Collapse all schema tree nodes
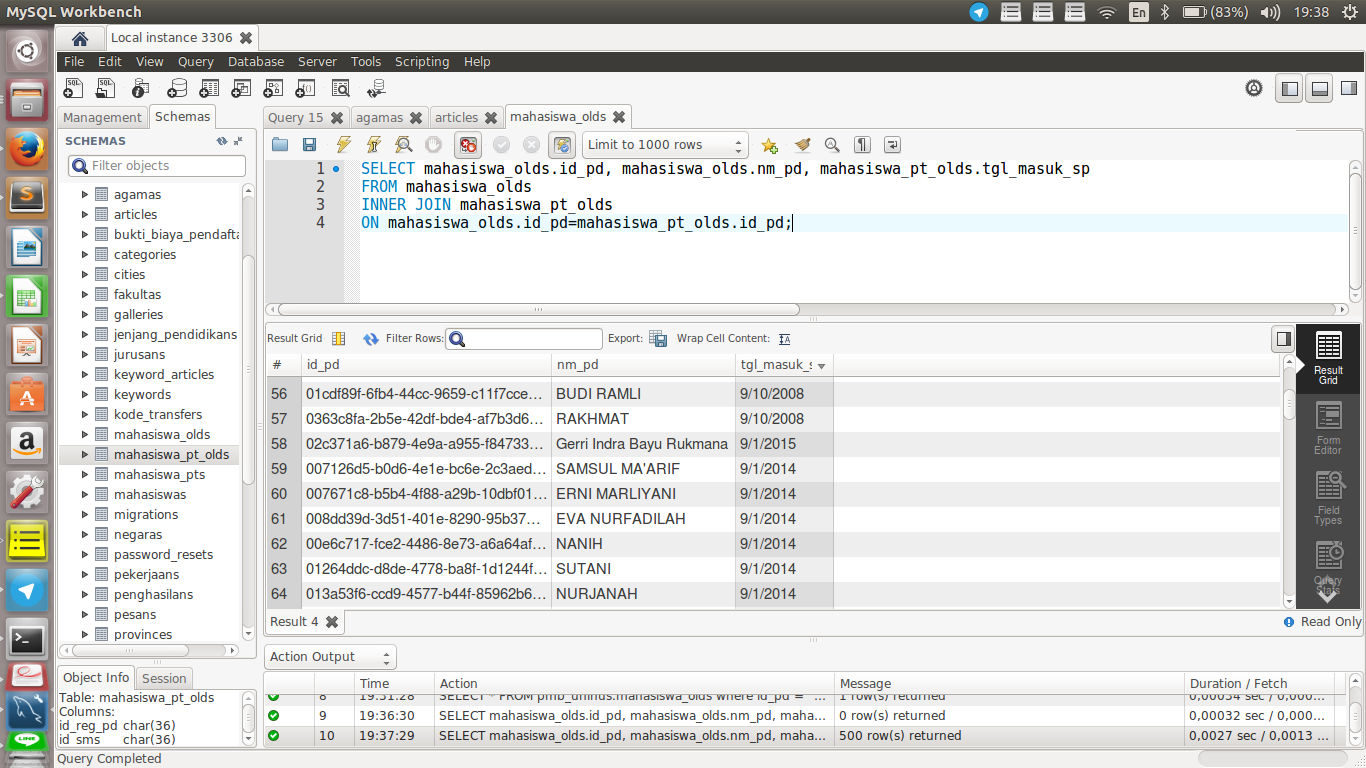The height and width of the screenshot is (768, 1366). [x=238, y=141]
